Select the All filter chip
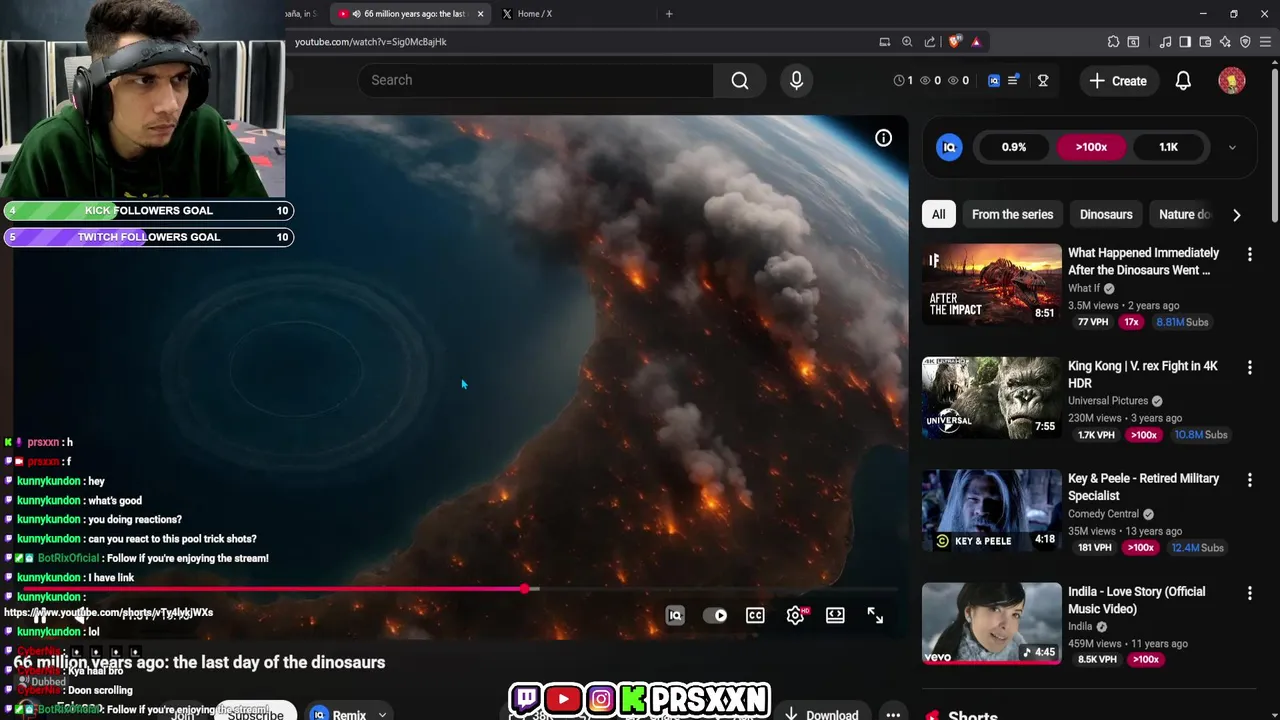 (938, 214)
